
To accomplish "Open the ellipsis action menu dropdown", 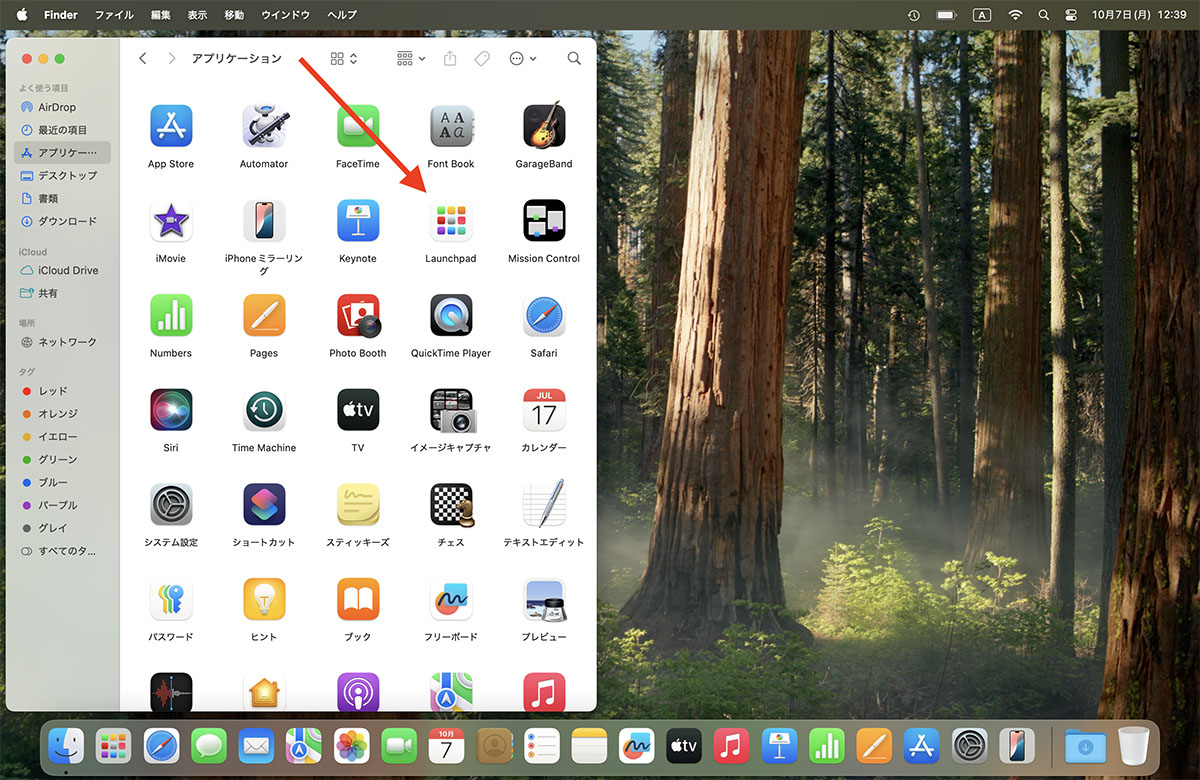I will (x=523, y=59).
